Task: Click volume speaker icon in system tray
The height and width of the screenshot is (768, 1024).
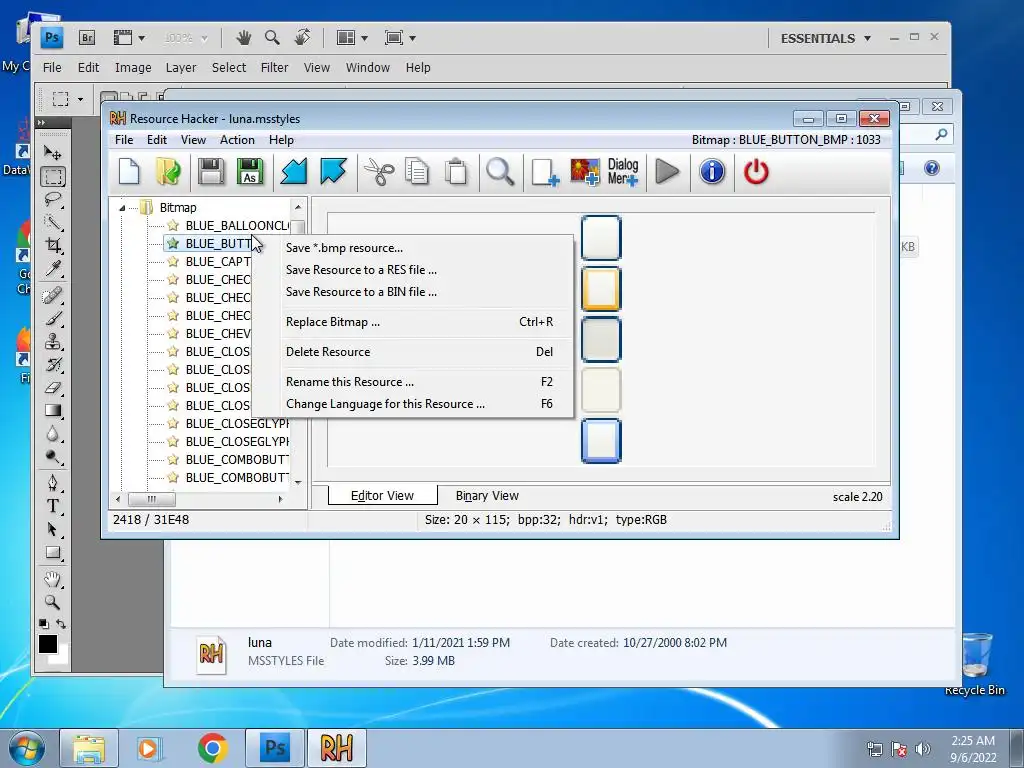Action: tap(923, 749)
